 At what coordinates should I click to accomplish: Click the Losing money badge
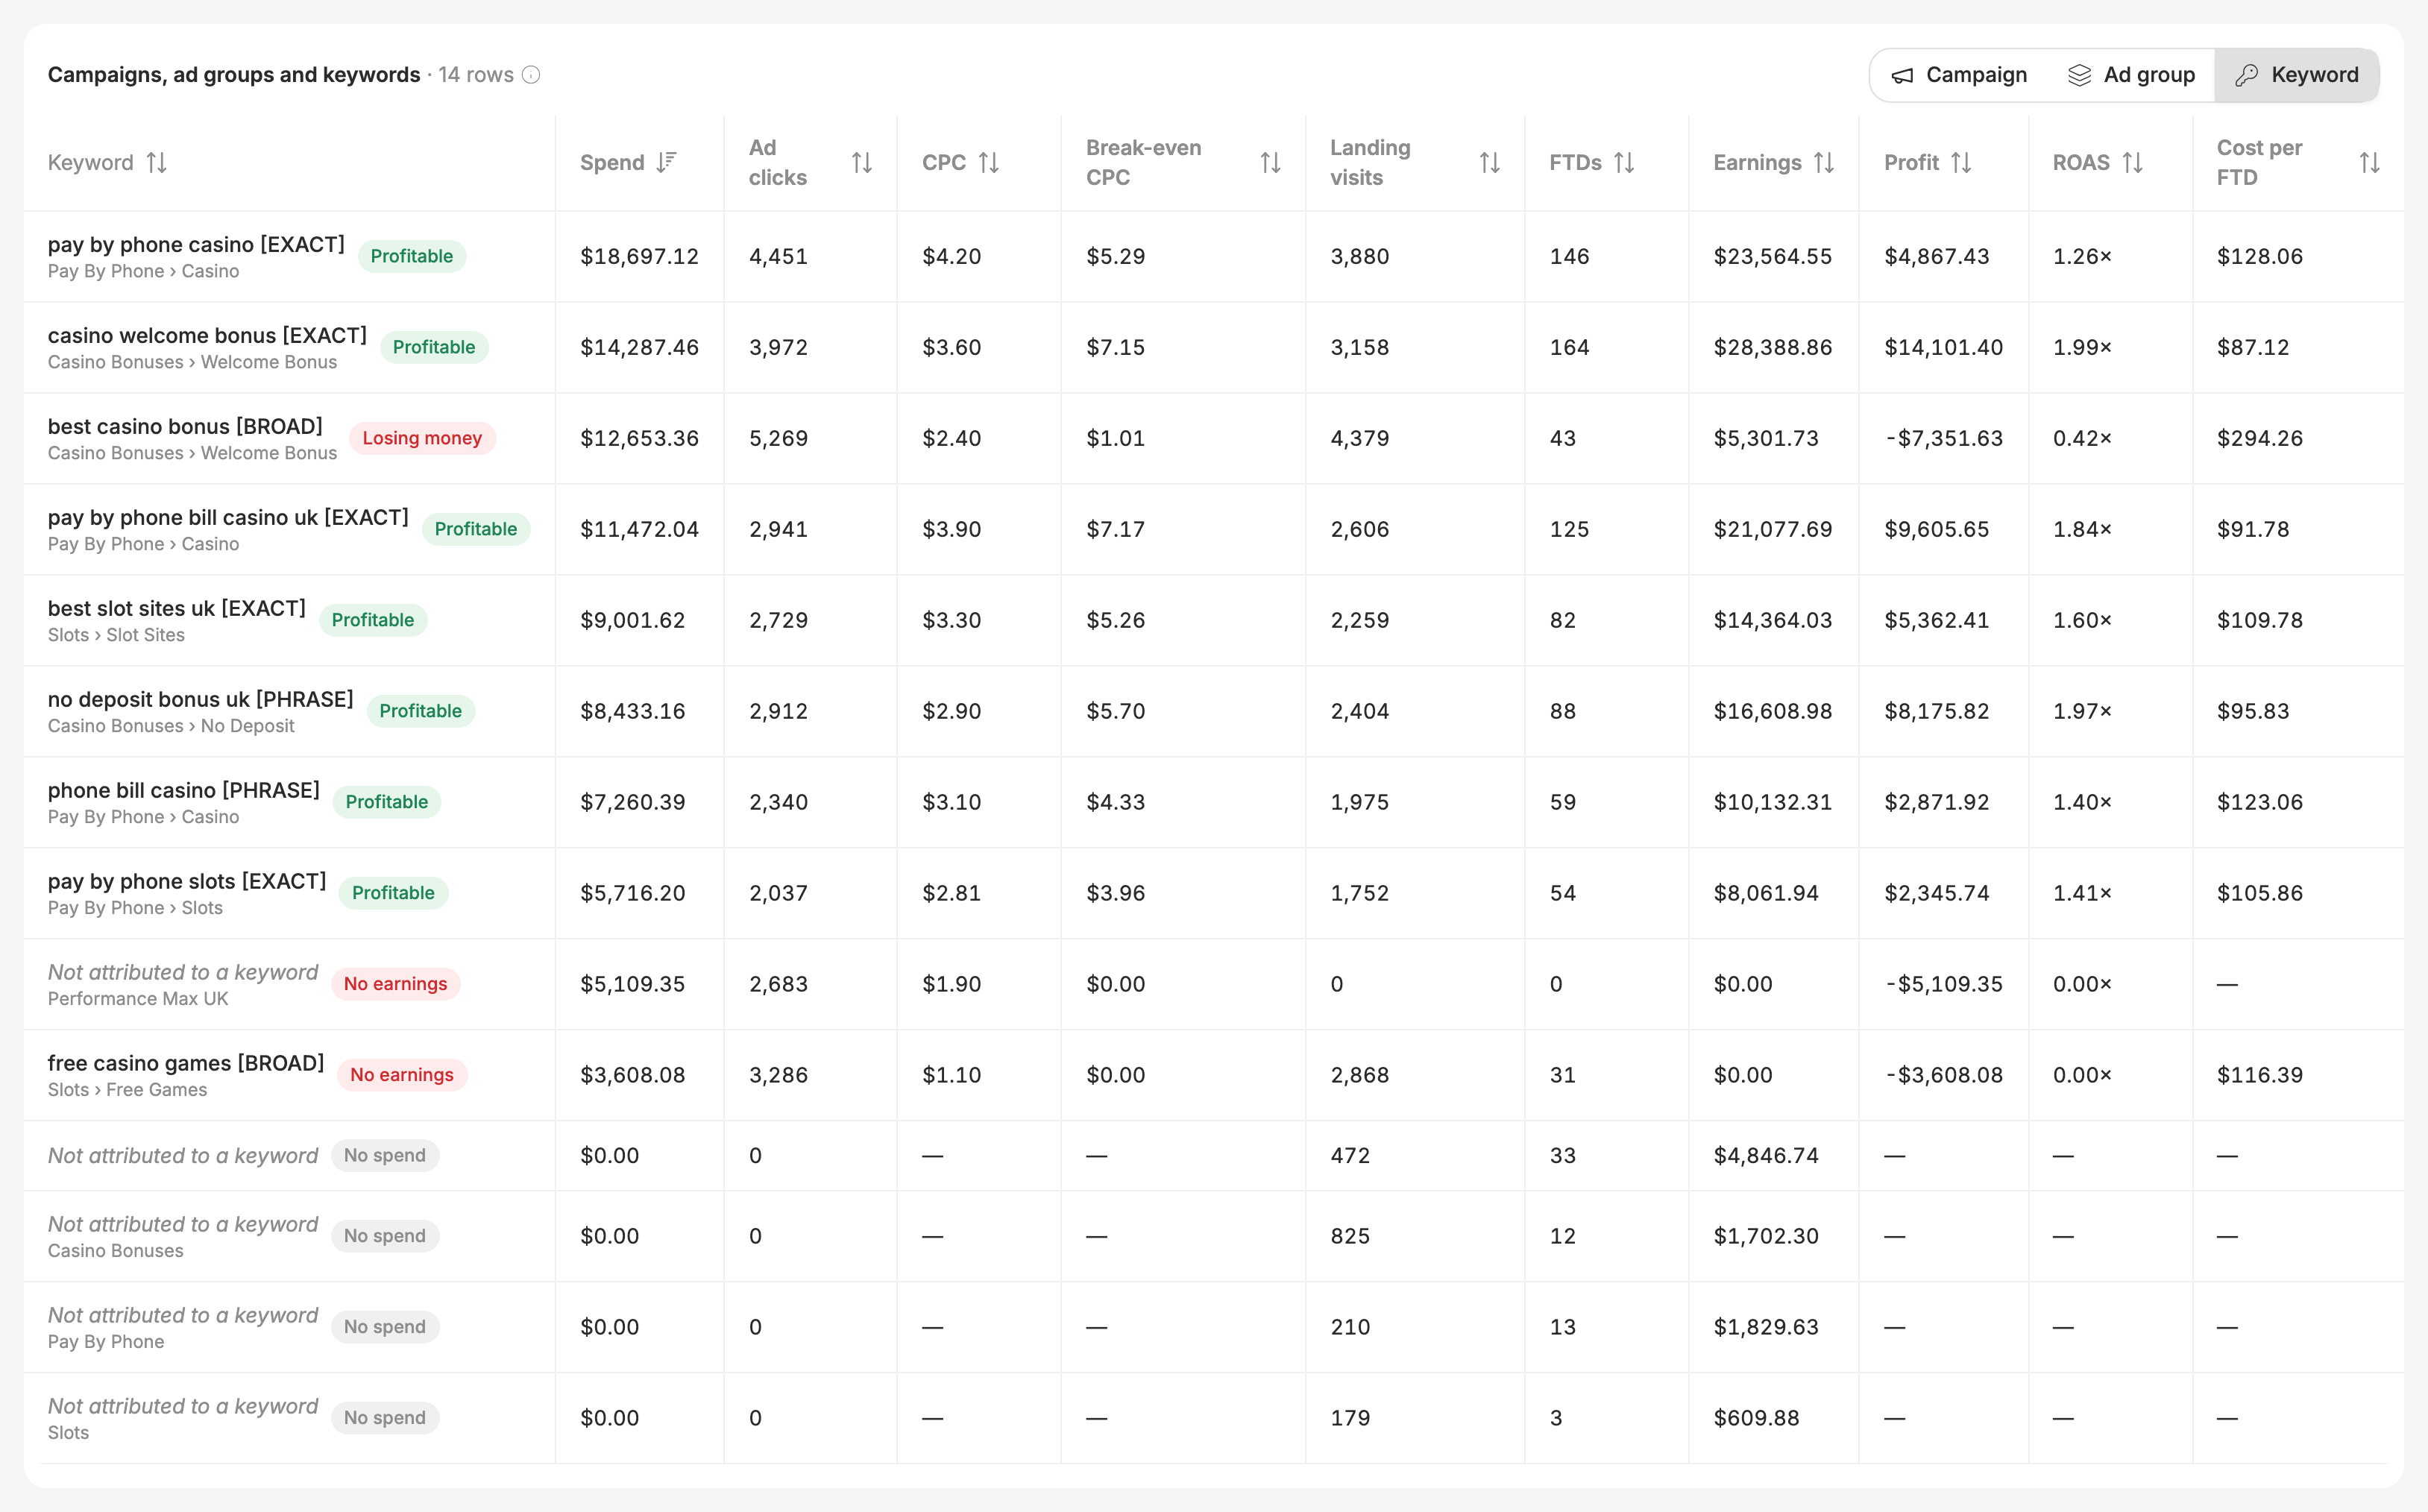pyautogui.click(x=422, y=438)
